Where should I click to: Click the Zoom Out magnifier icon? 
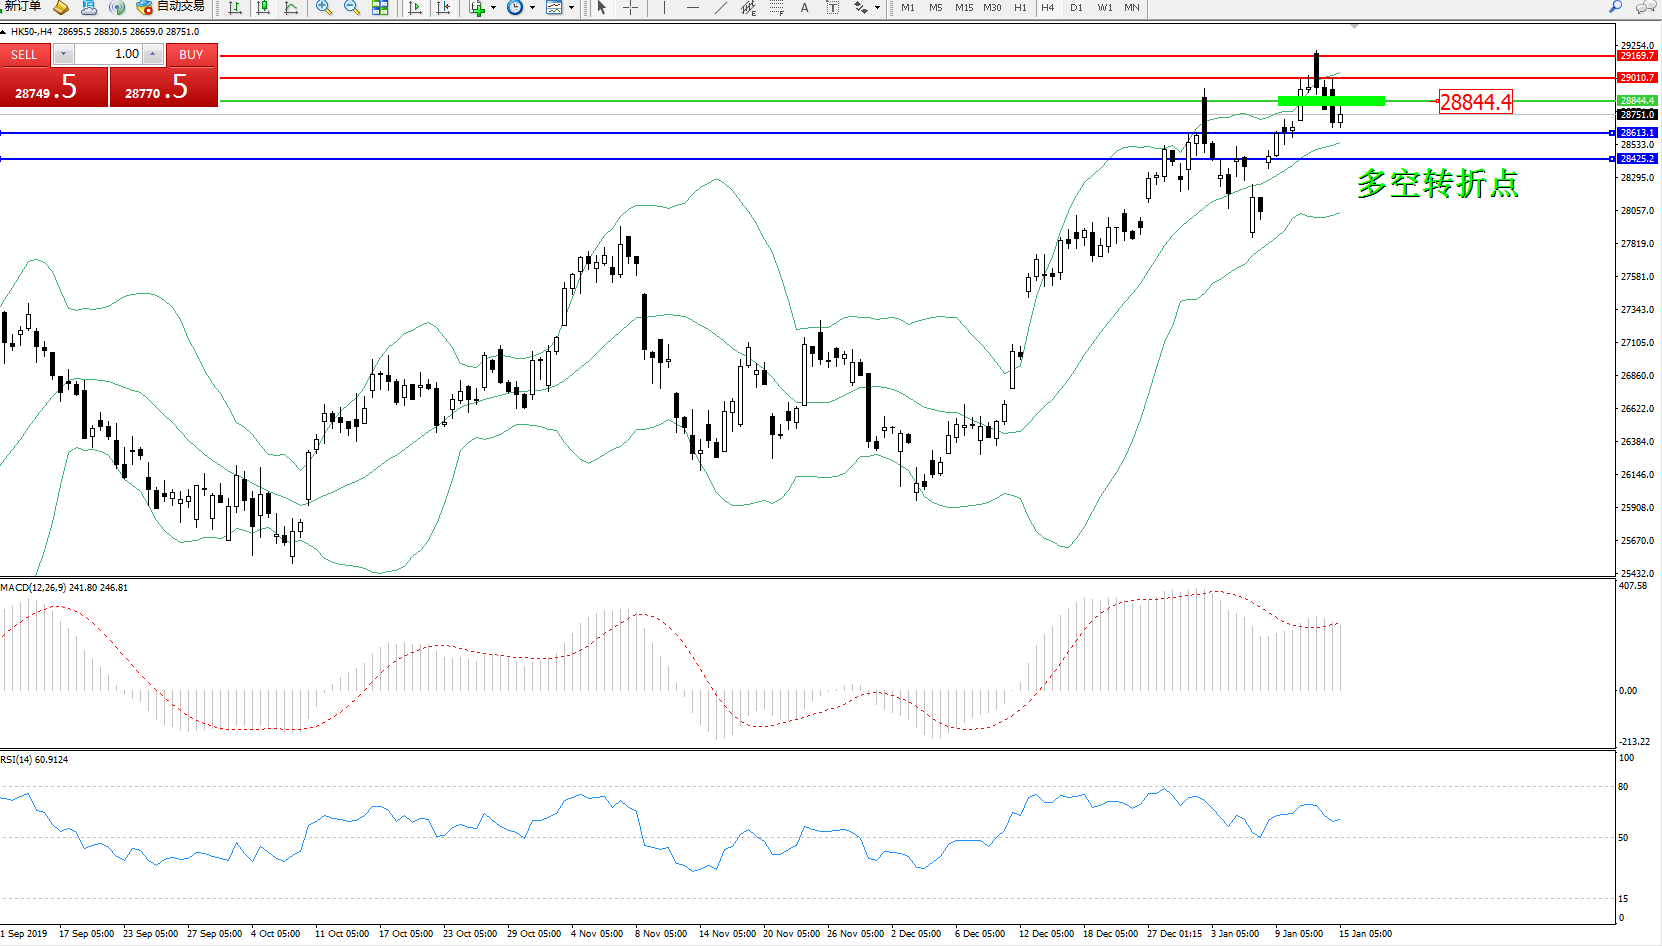[351, 8]
